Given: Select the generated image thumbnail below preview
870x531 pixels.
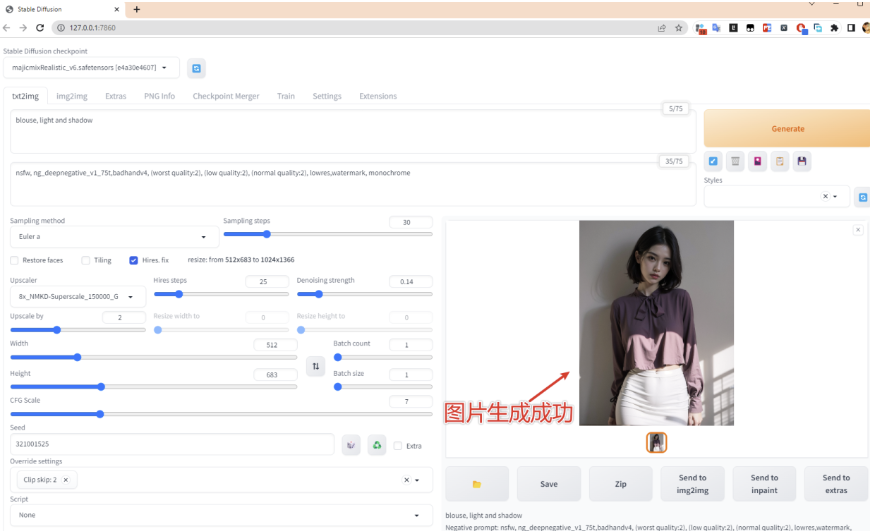Looking at the screenshot, I should tap(656, 443).
